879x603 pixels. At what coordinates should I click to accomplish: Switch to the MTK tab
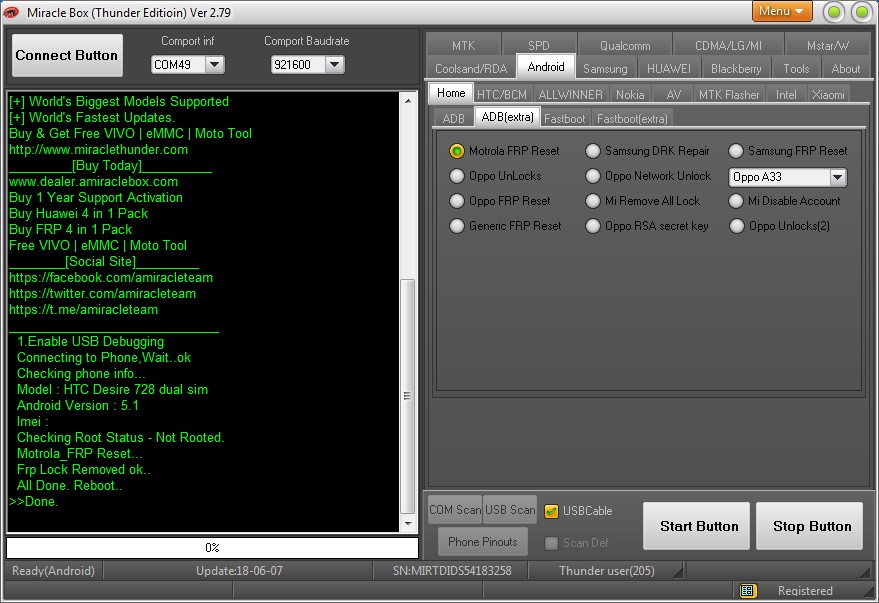click(x=463, y=45)
